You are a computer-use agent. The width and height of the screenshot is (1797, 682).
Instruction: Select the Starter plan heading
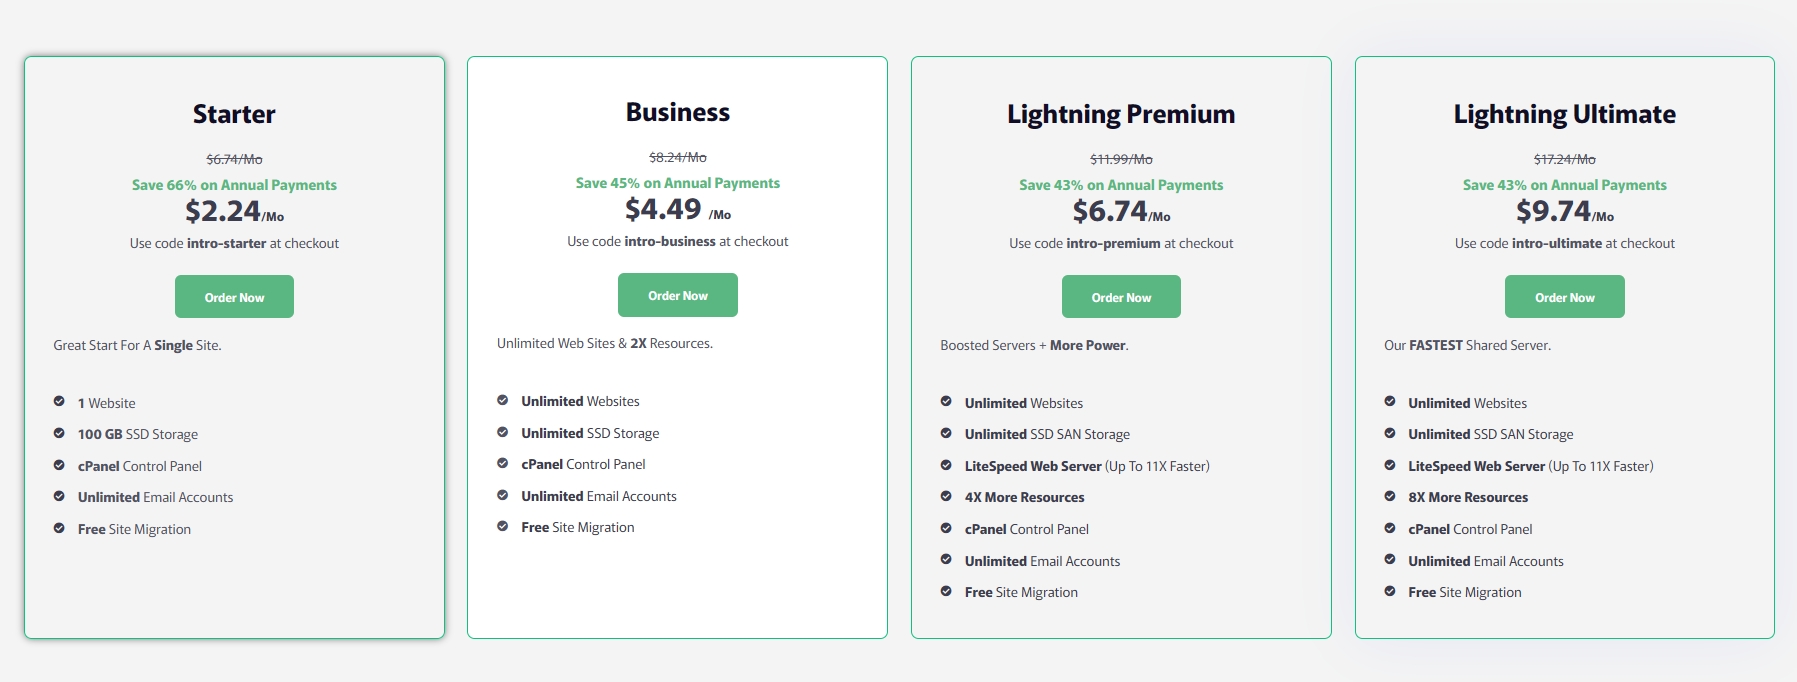[234, 114]
